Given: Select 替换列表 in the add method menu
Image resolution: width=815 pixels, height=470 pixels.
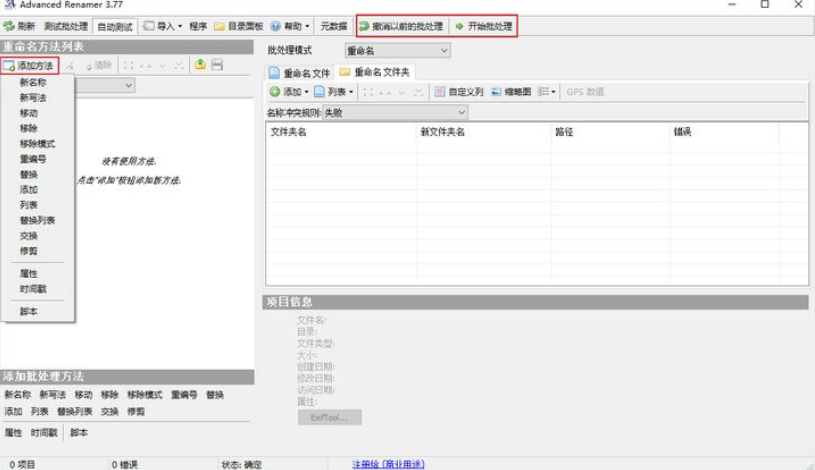Looking at the screenshot, I should tap(37, 220).
